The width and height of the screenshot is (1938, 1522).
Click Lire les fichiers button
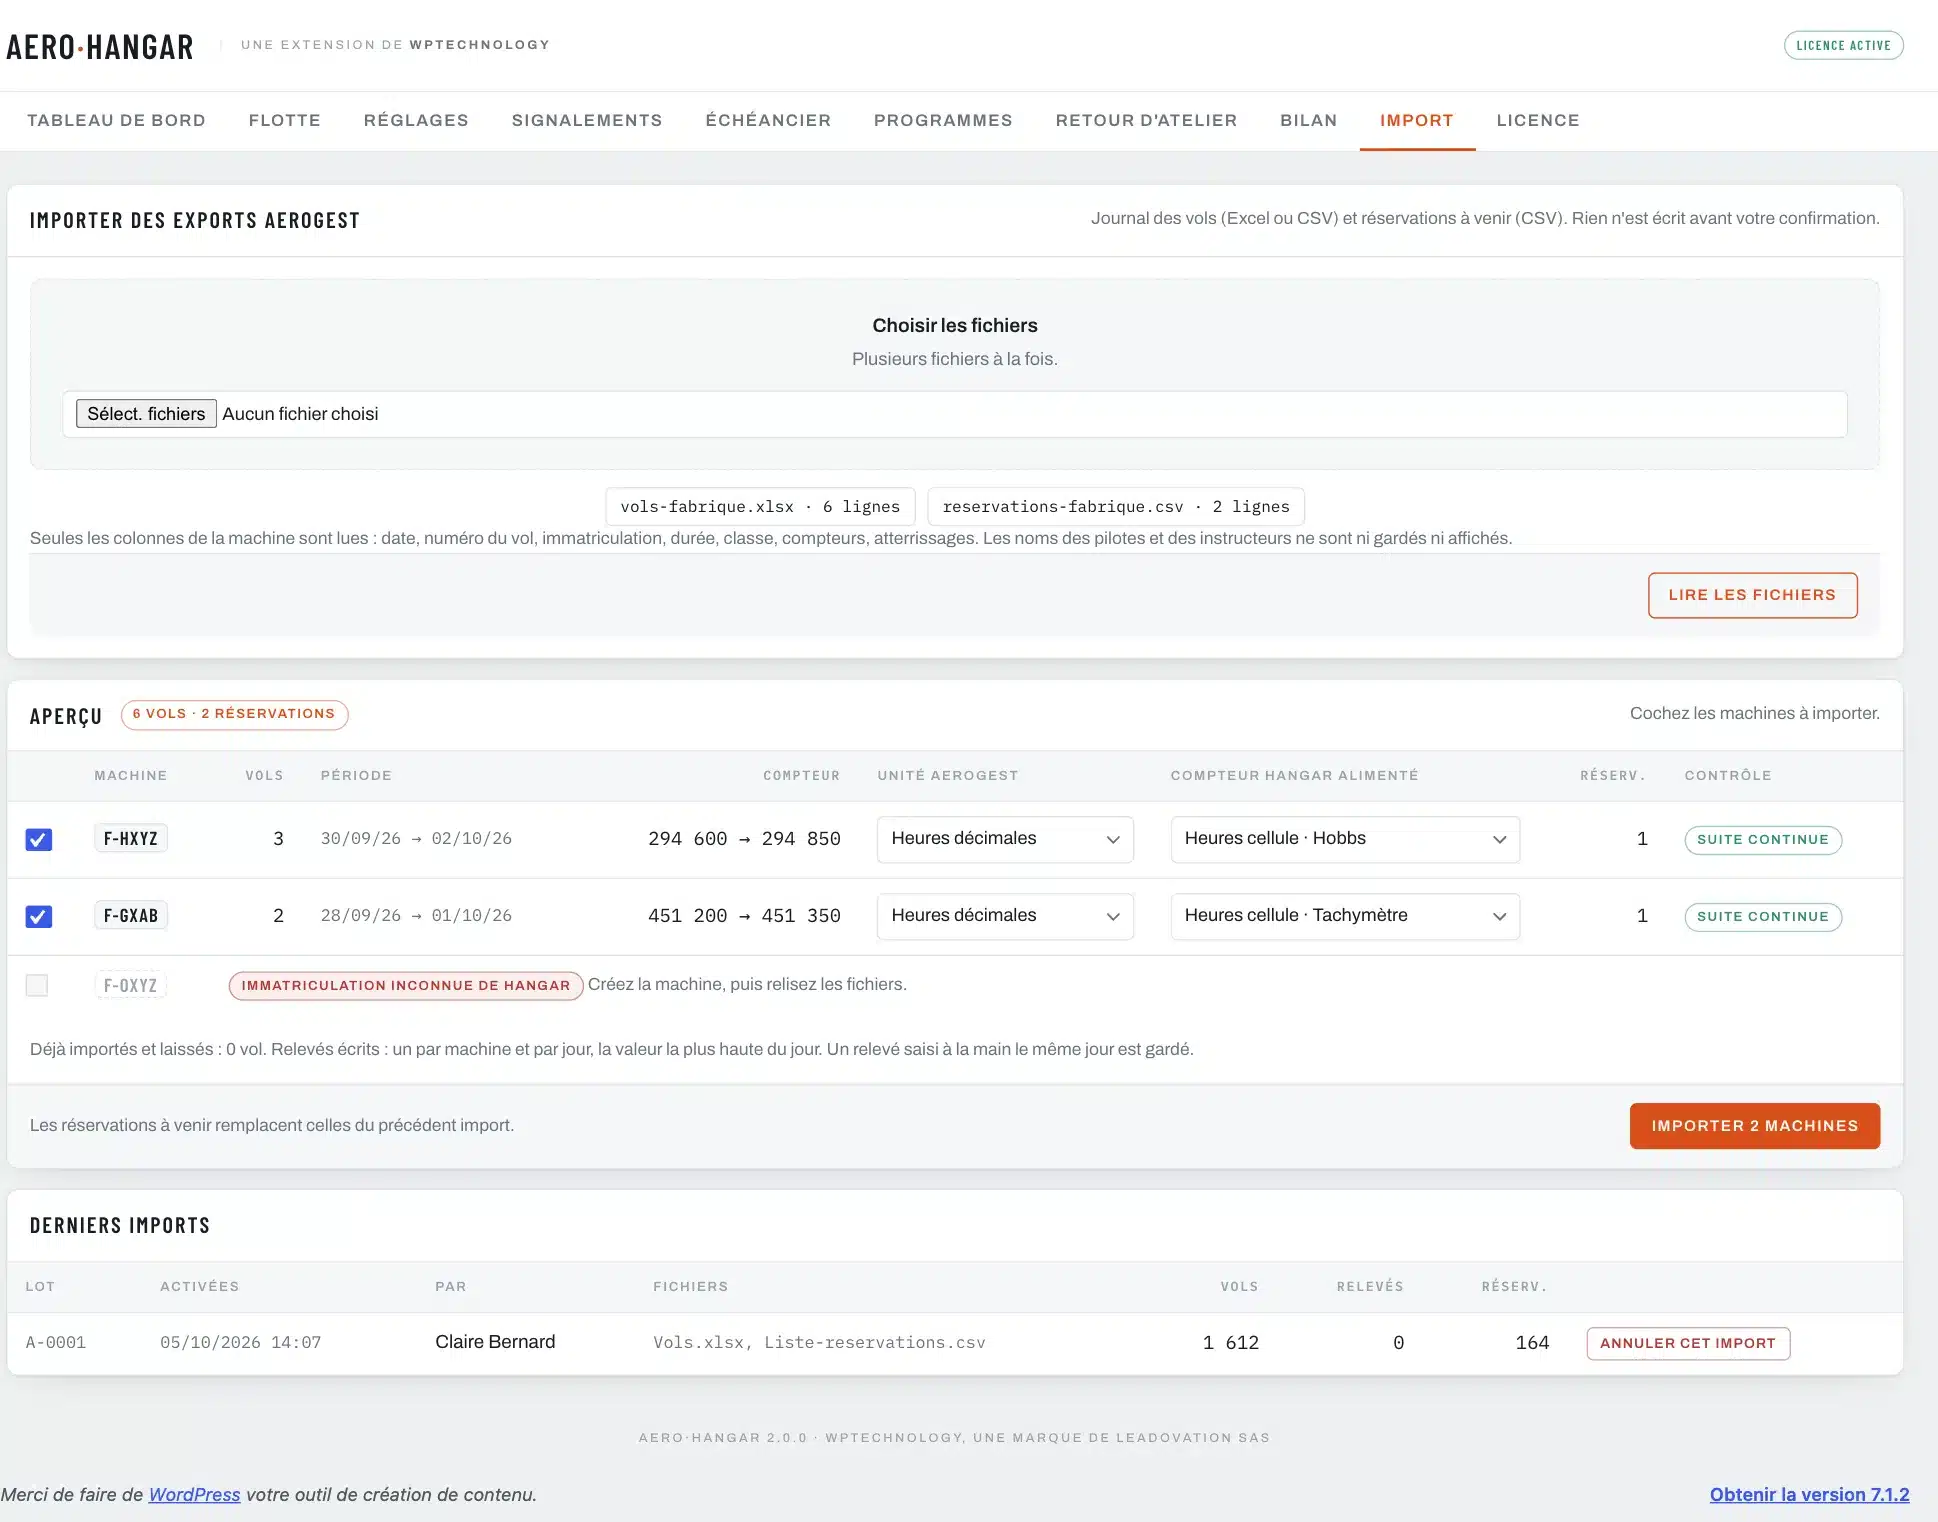1752,595
